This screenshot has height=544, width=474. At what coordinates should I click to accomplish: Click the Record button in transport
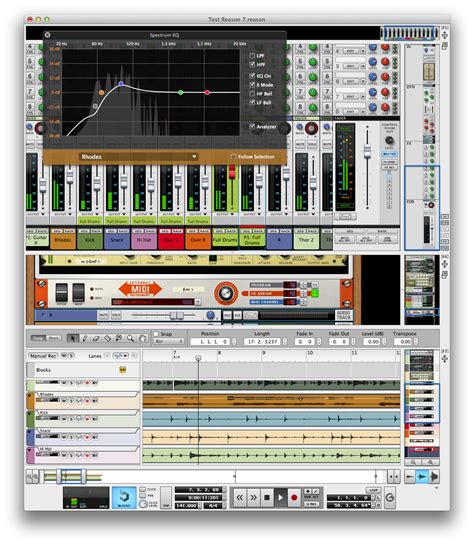point(294,498)
